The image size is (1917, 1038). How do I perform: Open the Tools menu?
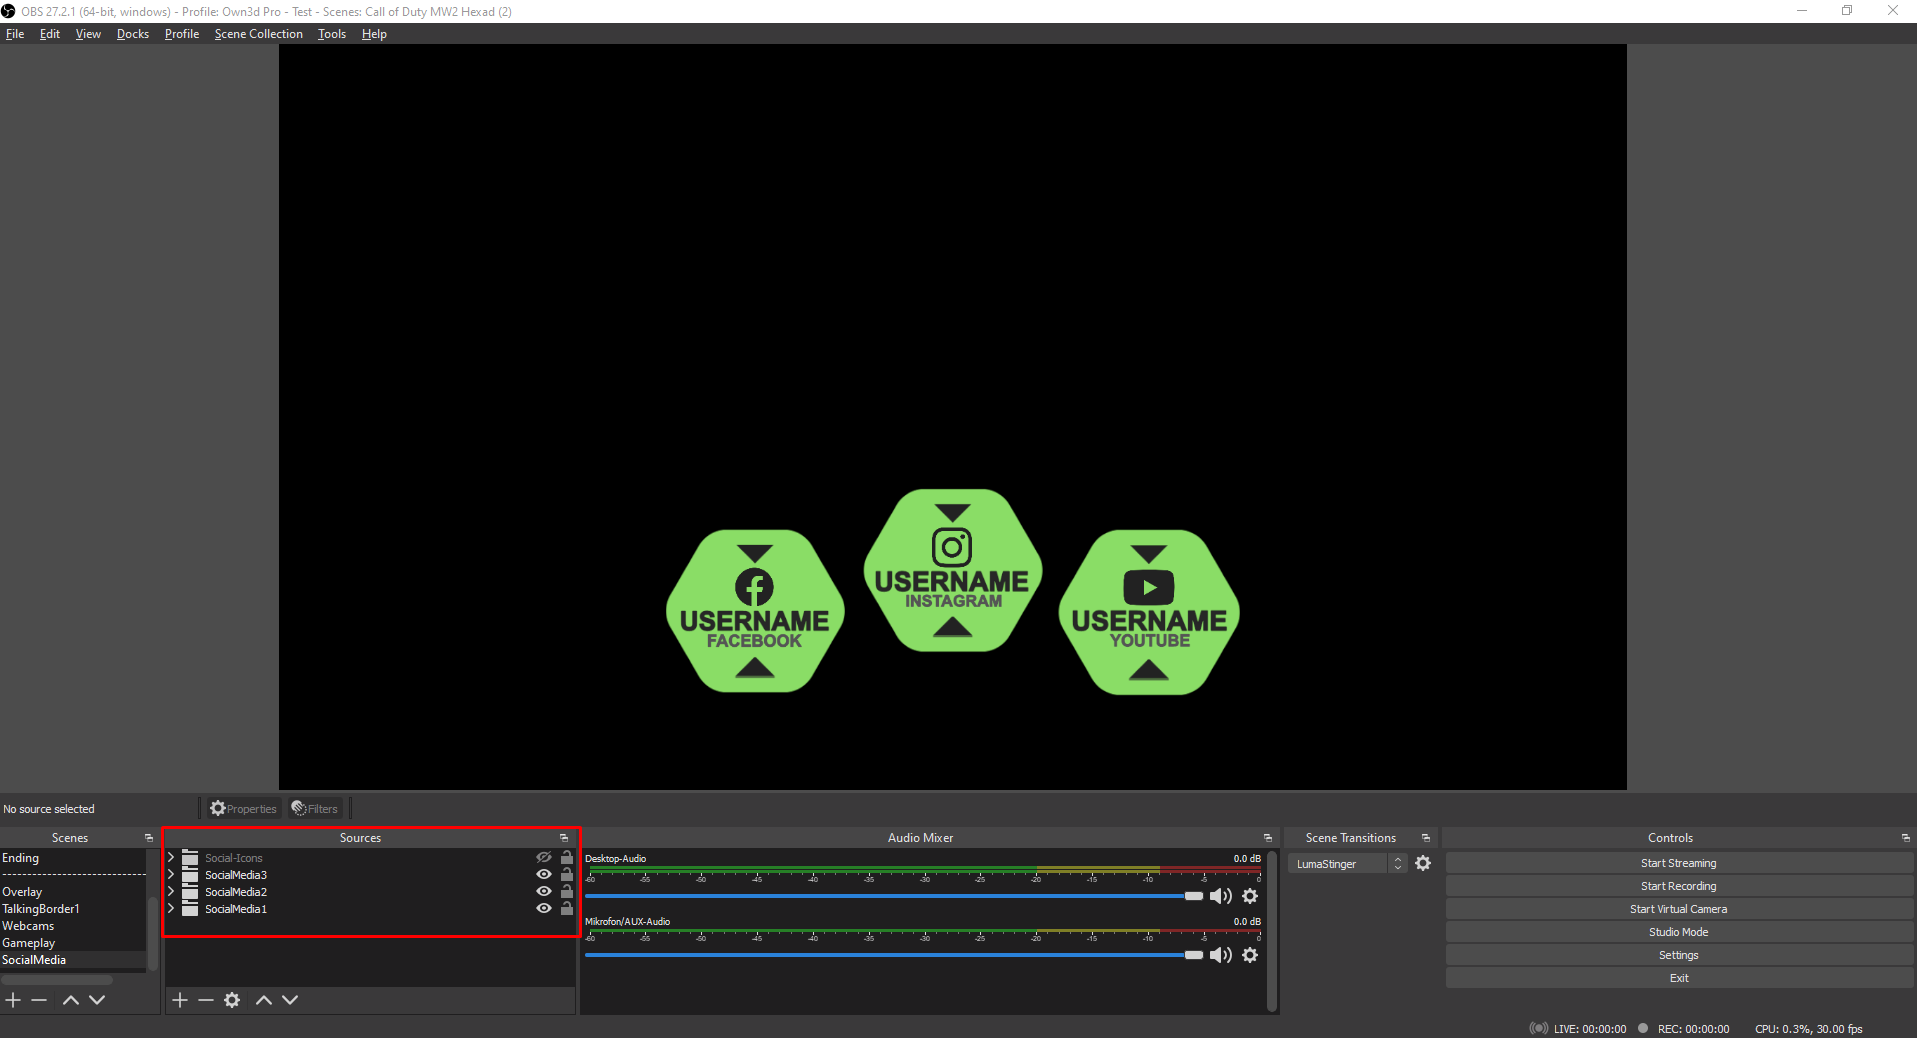click(x=332, y=34)
